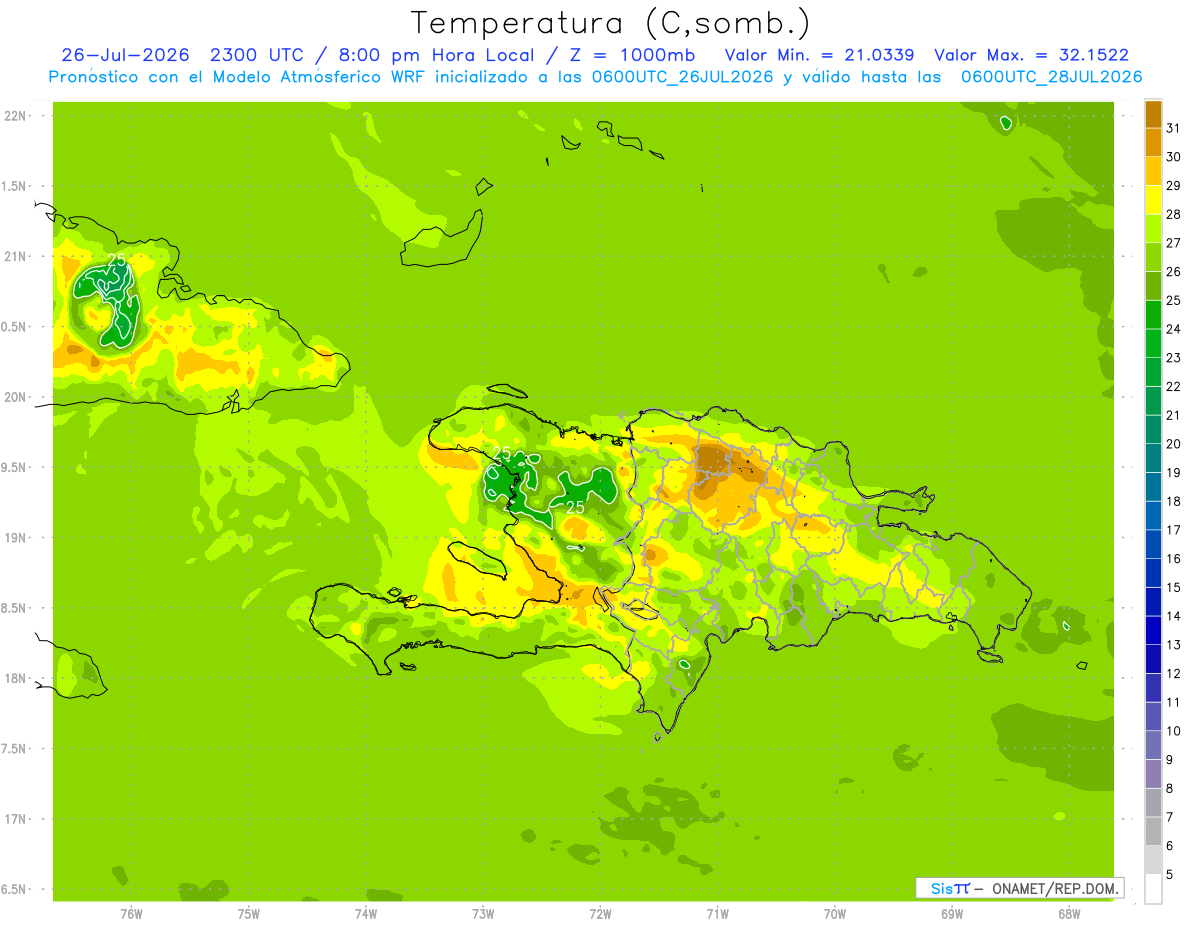The width and height of the screenshot is (1200, 927).
Task: Click the '70W' longitude label
Action: (x=835, y=914)
